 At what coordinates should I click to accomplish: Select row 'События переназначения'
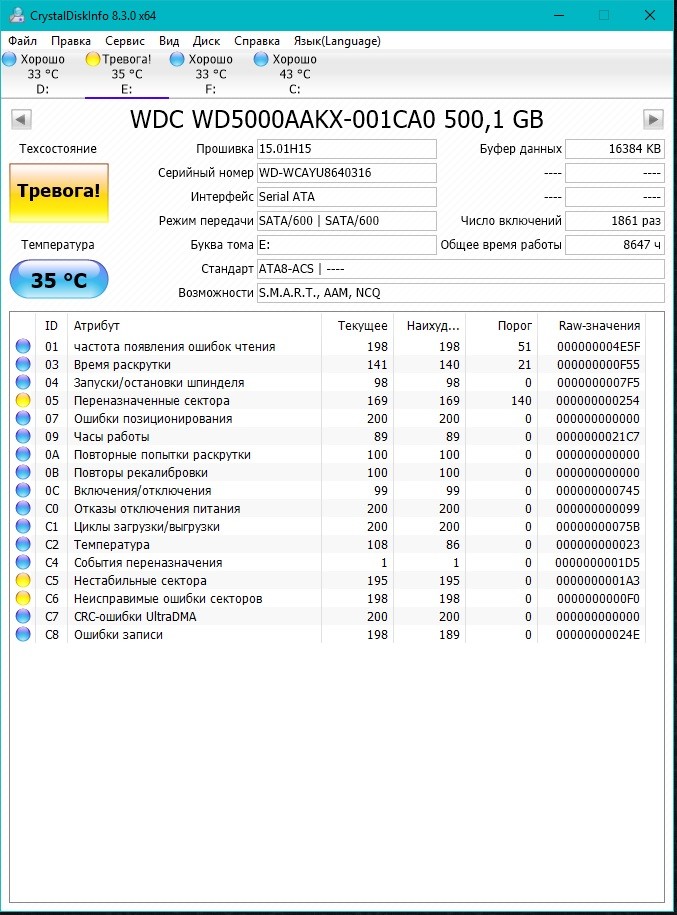pos(328,562)
